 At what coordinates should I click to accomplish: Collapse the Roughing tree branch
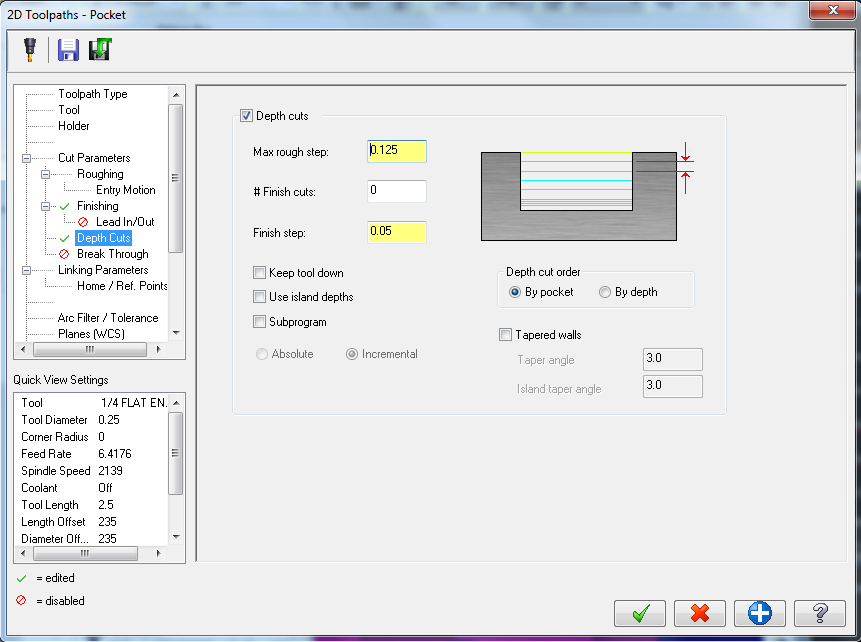click(45, 174)
